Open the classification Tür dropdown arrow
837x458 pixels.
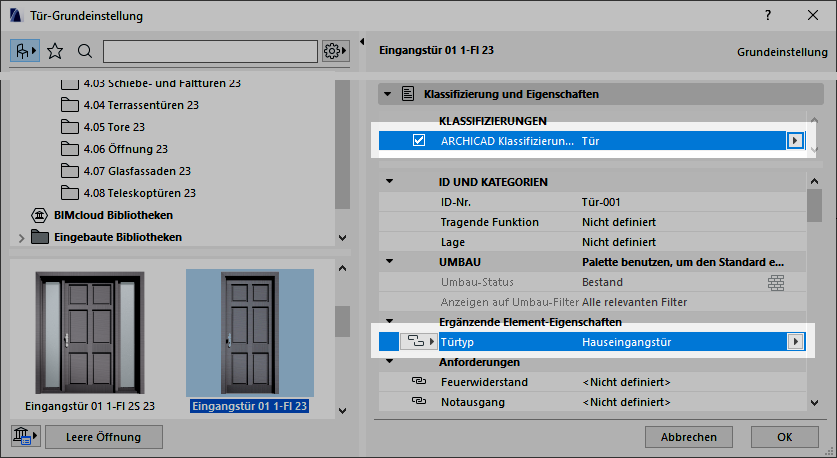pos(795,141)
